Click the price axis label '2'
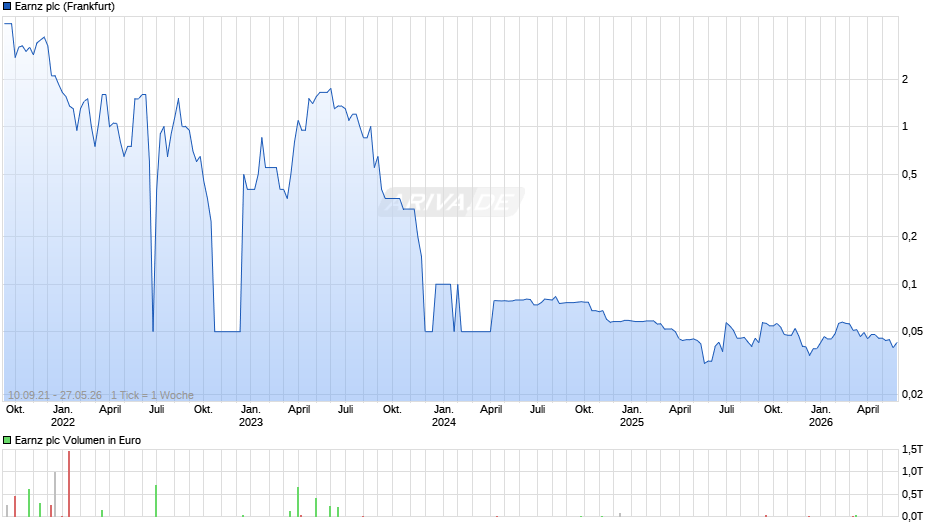 tap(905, 79)
